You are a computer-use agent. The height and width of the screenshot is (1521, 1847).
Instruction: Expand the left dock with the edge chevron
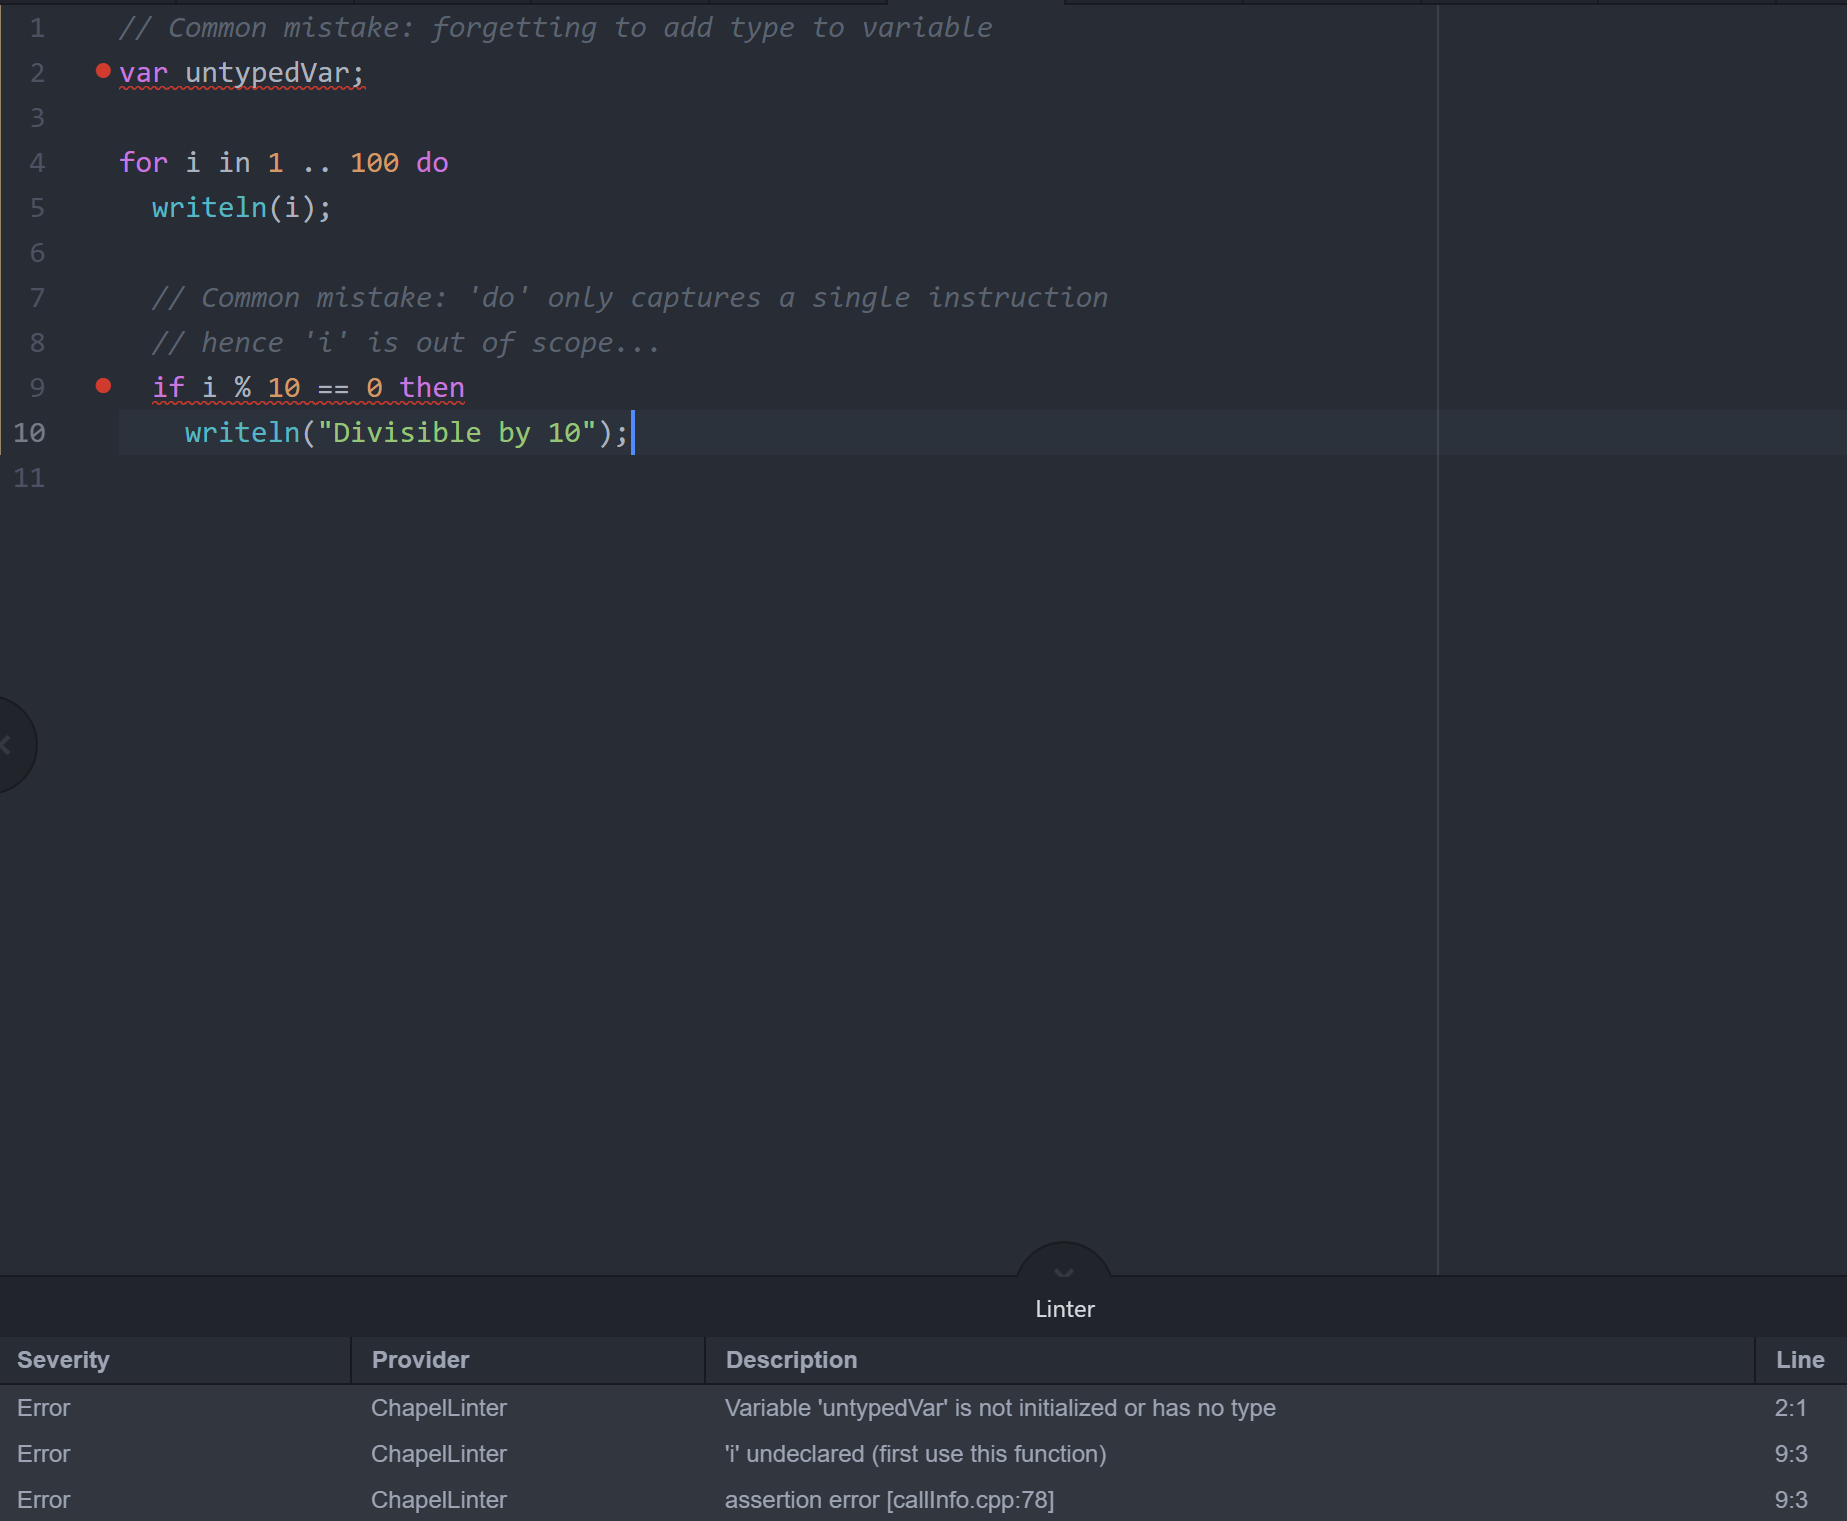coord(8,744)
